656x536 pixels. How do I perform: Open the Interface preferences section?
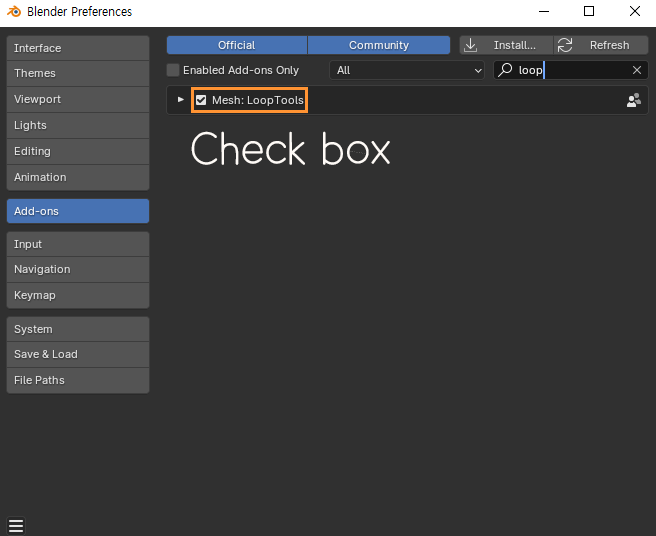click(x=78, y=48)
